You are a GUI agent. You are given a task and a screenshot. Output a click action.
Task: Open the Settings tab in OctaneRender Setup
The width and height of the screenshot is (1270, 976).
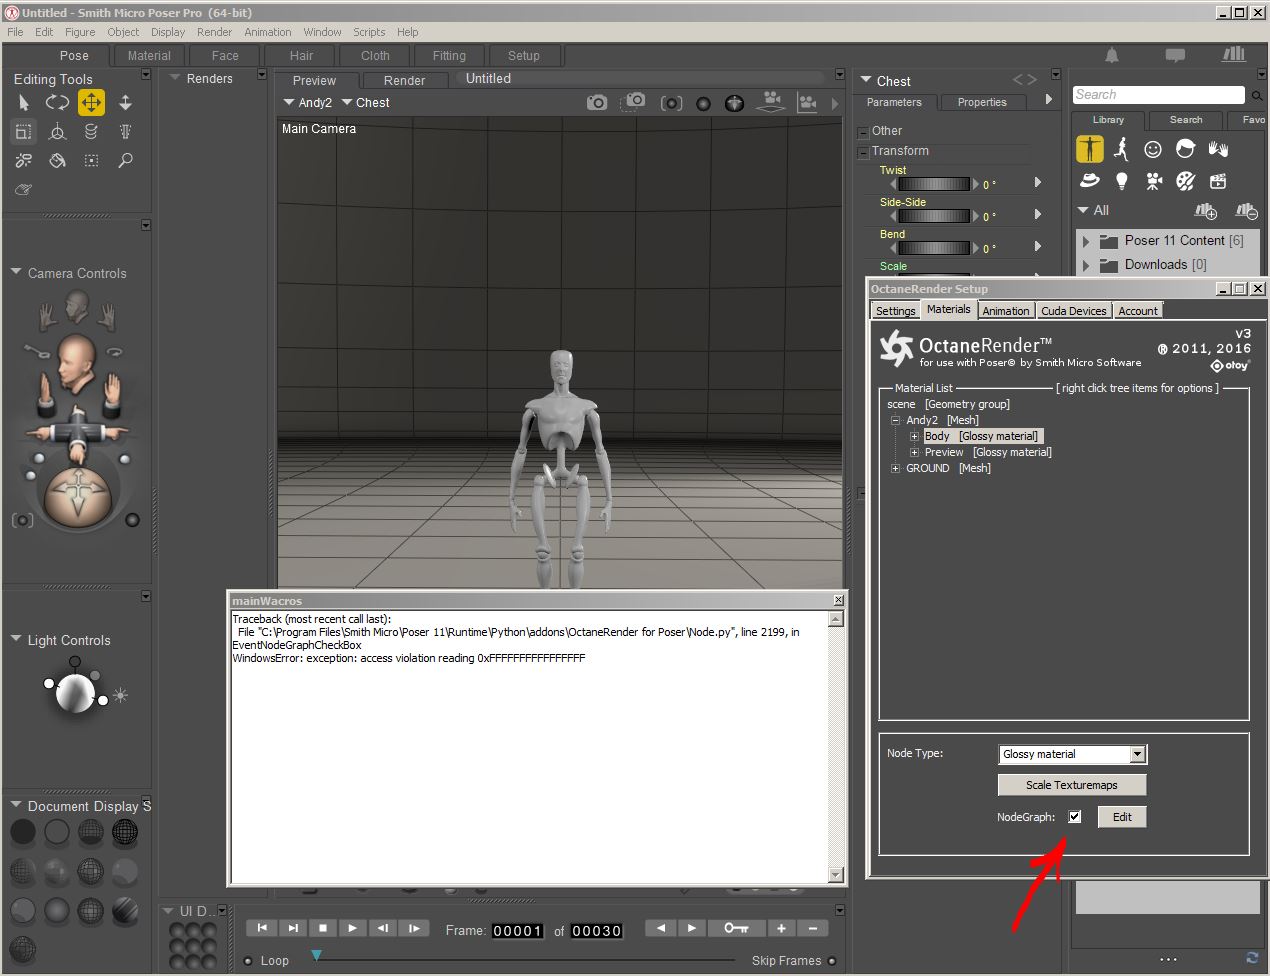[x=895, y=311]
